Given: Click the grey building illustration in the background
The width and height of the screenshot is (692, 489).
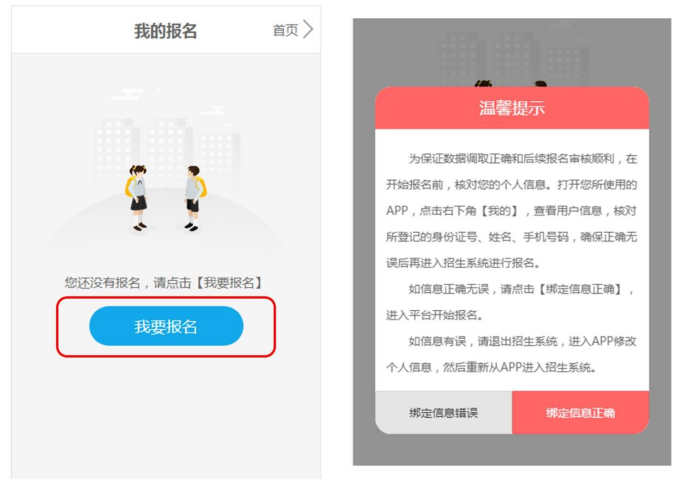Looking at the screenshot, I should [168, 152].
